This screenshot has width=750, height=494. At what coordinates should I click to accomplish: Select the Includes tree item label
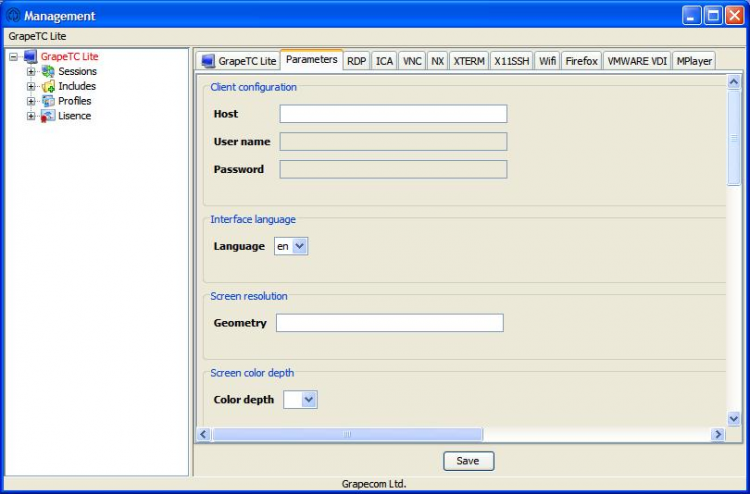click(77, 86)
